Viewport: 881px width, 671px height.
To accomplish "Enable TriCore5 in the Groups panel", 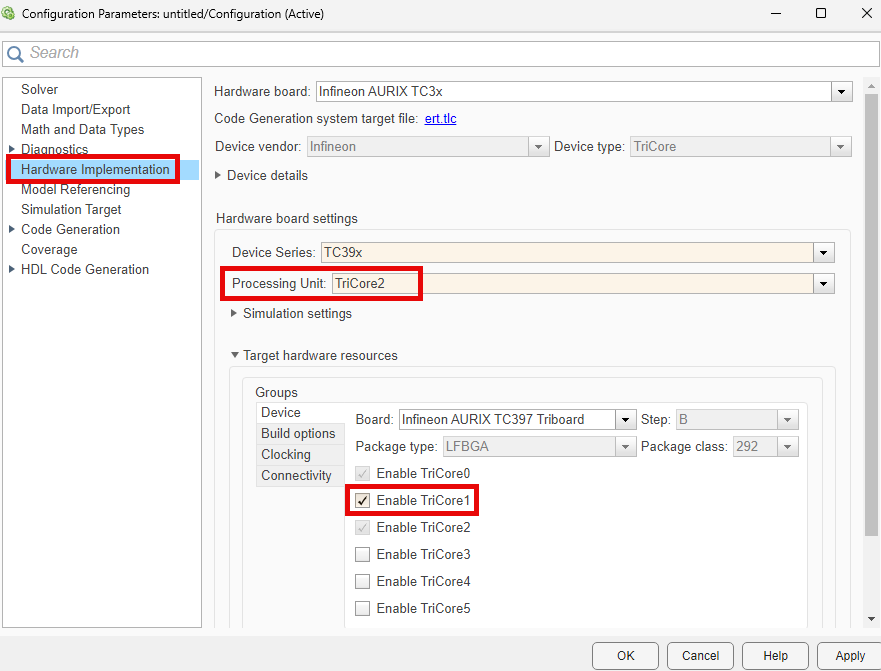I will point(362,608).
